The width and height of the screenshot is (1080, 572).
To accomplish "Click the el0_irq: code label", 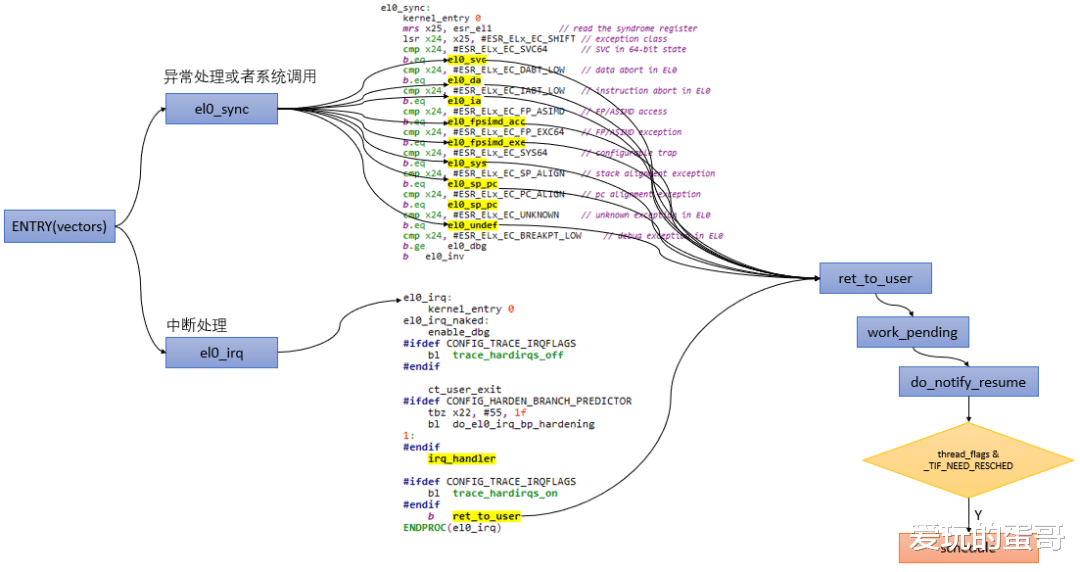I will click(x=428, y=298).
